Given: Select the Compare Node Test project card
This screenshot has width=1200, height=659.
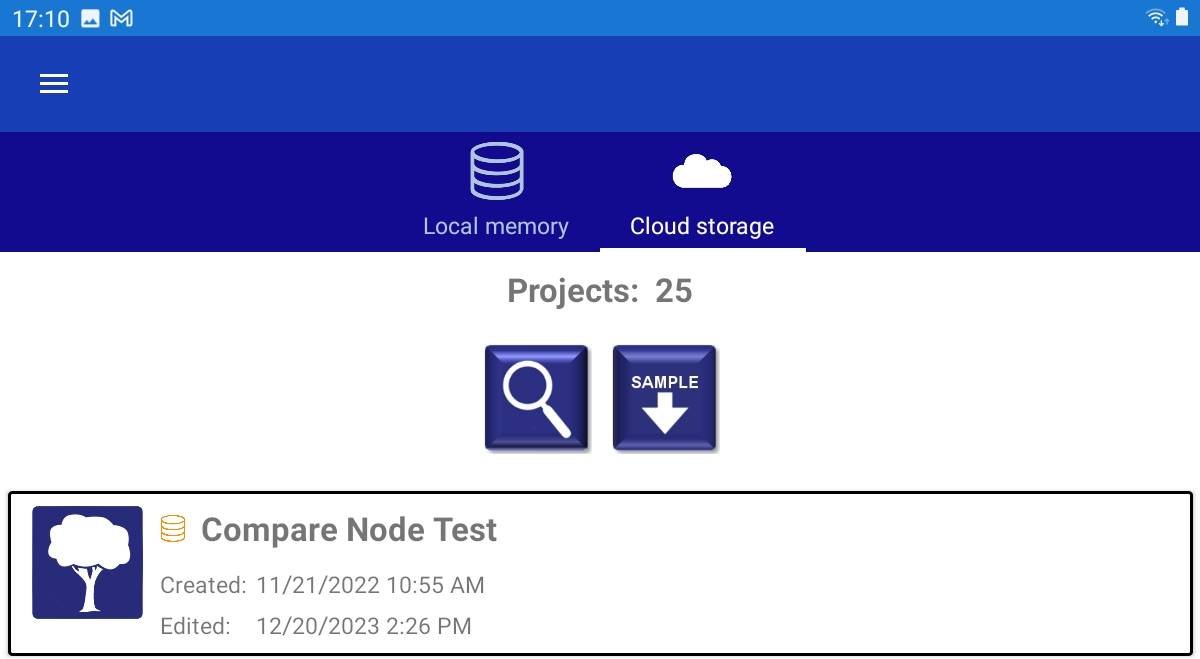Looking at the screenshot, I should click(x=600, y=574).
